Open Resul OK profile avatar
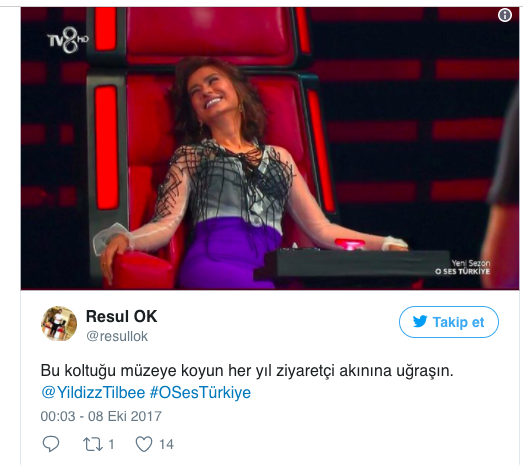Screen dimensions: 523x470 point(59,324)
